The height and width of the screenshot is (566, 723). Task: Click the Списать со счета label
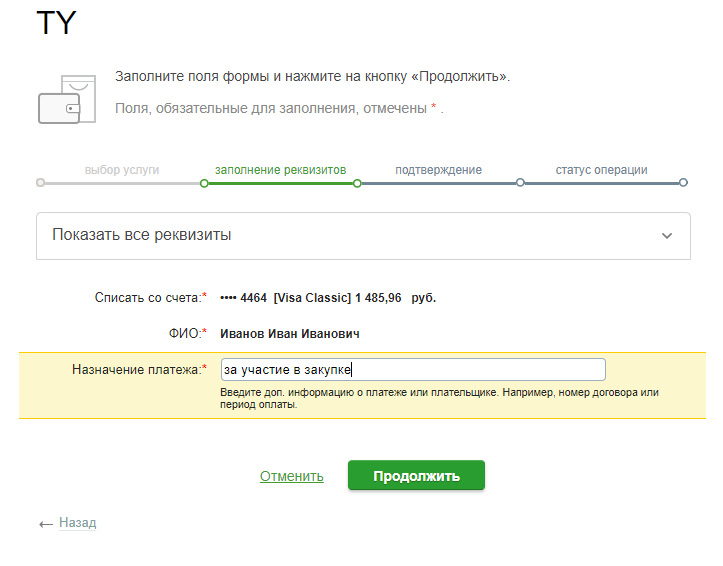point(150,297)
